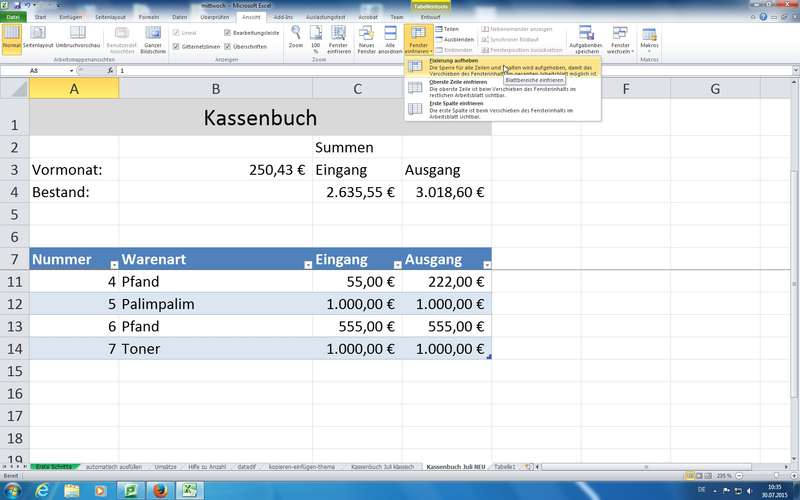The image size is (800, 500).
Task: Click the Ausblenden hide window icon
Action: 439,39
